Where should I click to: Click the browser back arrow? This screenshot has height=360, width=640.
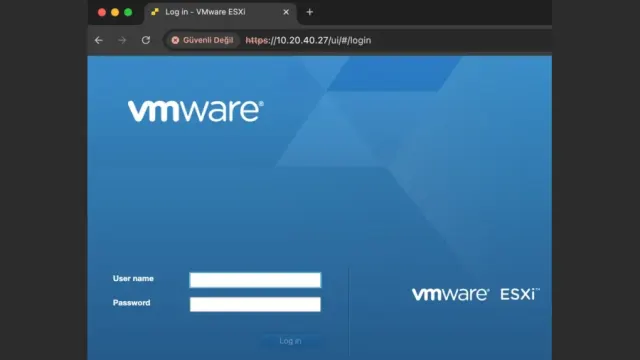(x=99, y=40)
